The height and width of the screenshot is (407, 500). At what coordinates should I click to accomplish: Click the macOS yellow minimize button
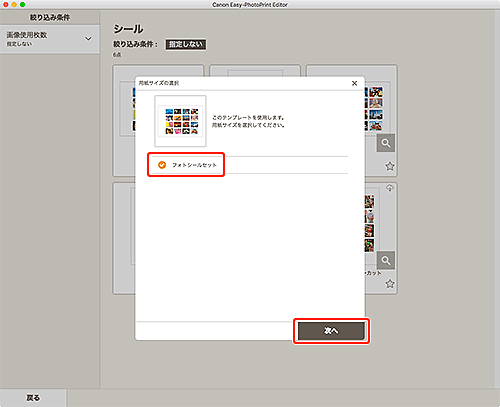coord(14,5)
